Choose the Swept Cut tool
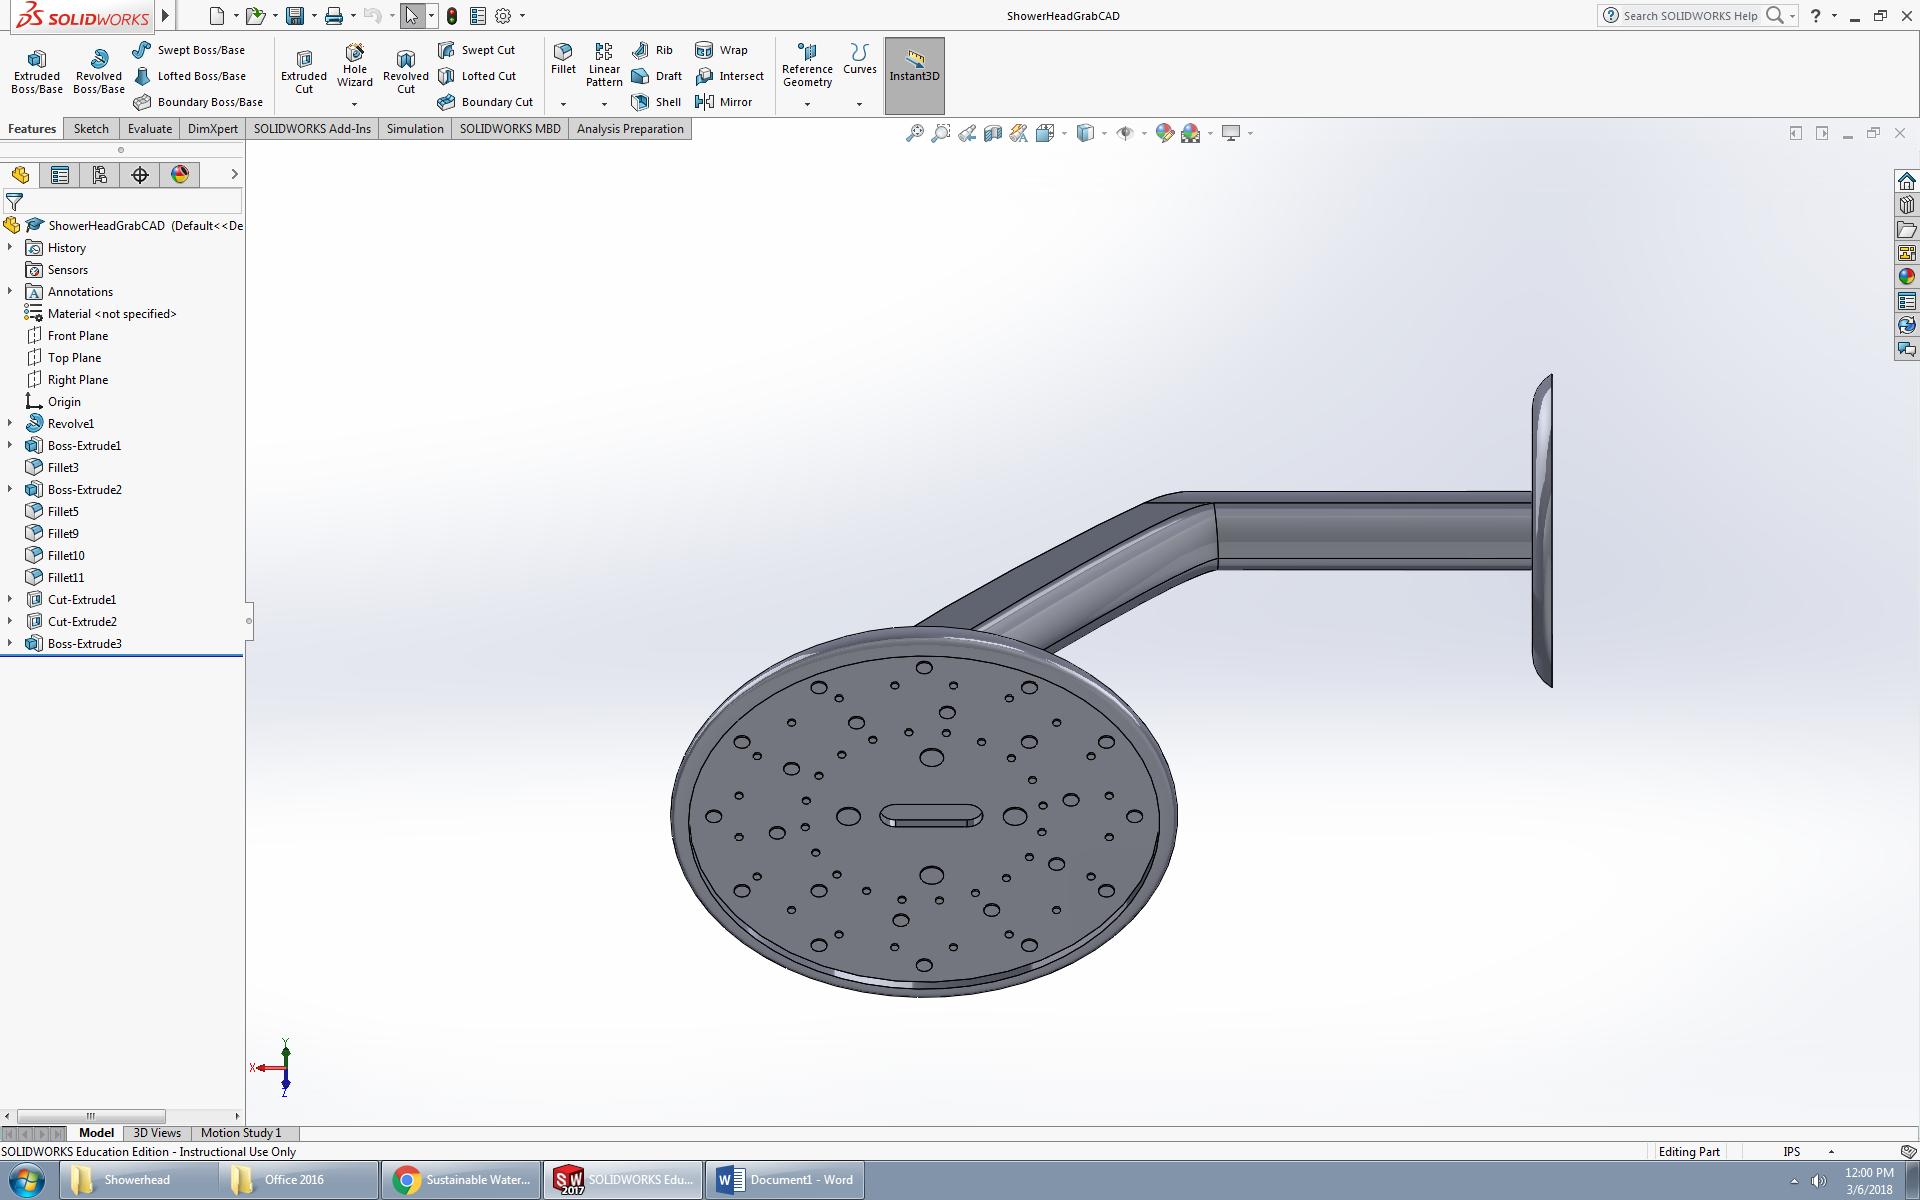Screen dimensions: 1920x1200 click(x=477, y=50)
